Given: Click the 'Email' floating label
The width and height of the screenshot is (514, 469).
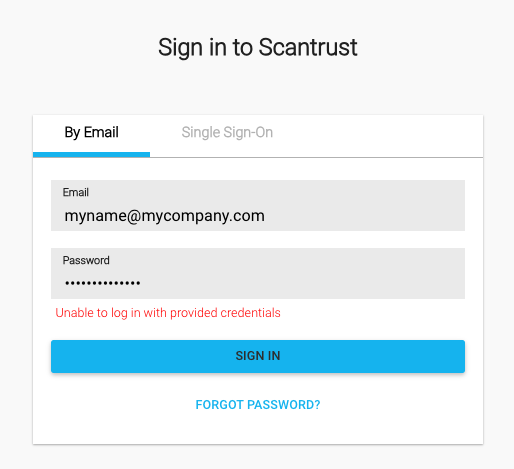Looking at the screenshot, I should [76, 192].
